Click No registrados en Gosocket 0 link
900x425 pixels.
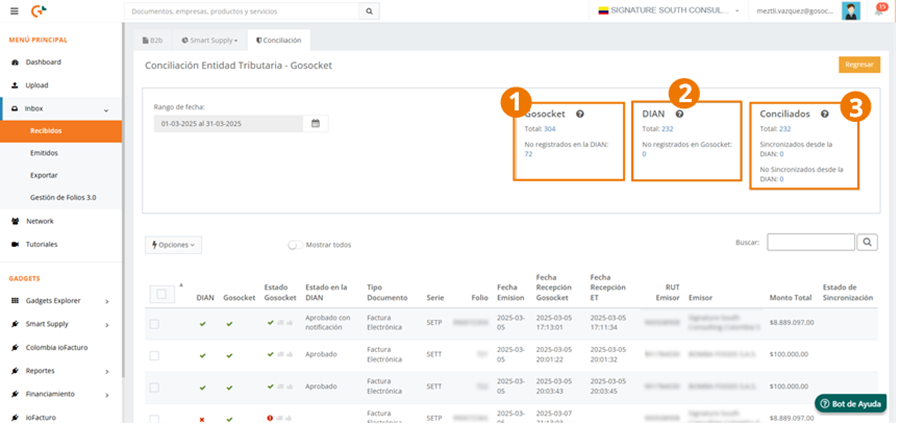[x=644, y=154]
